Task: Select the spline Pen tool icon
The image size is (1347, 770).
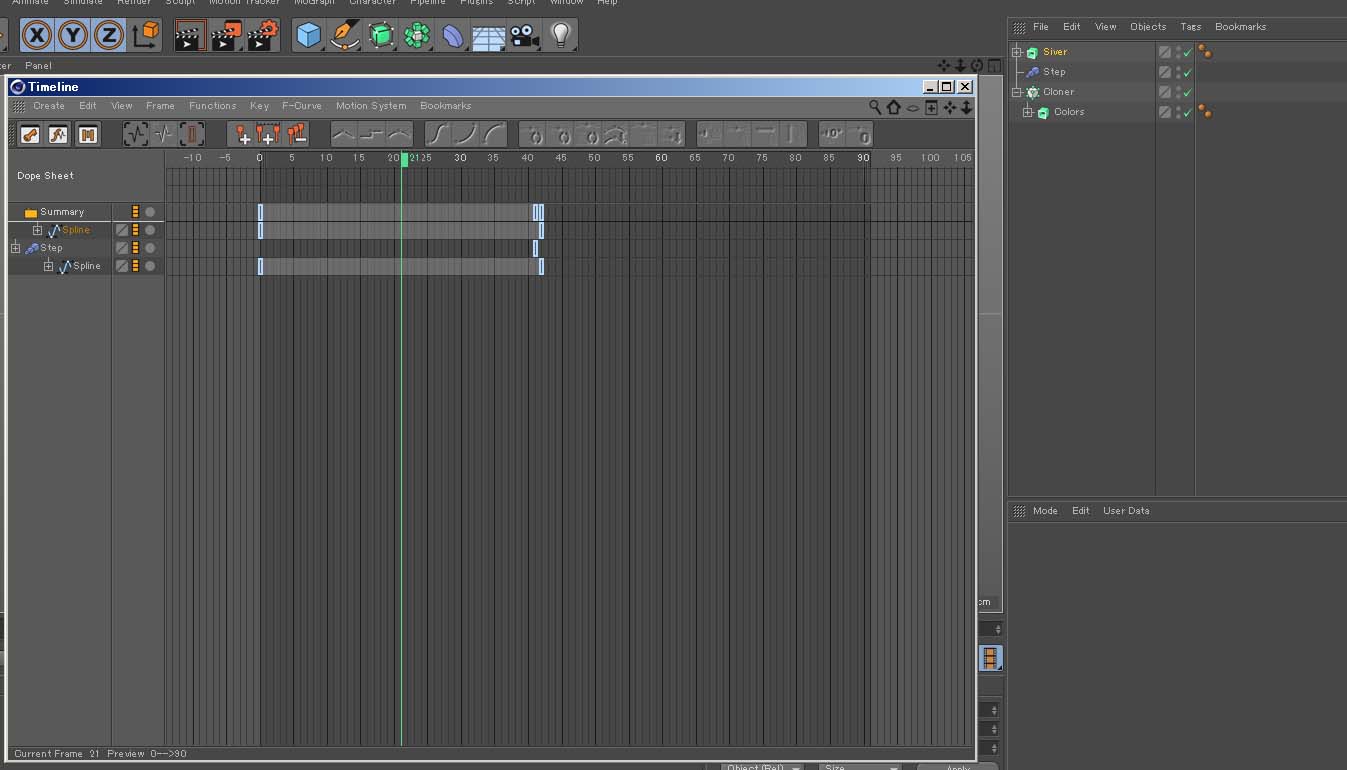Action: (x=345, y=36)
